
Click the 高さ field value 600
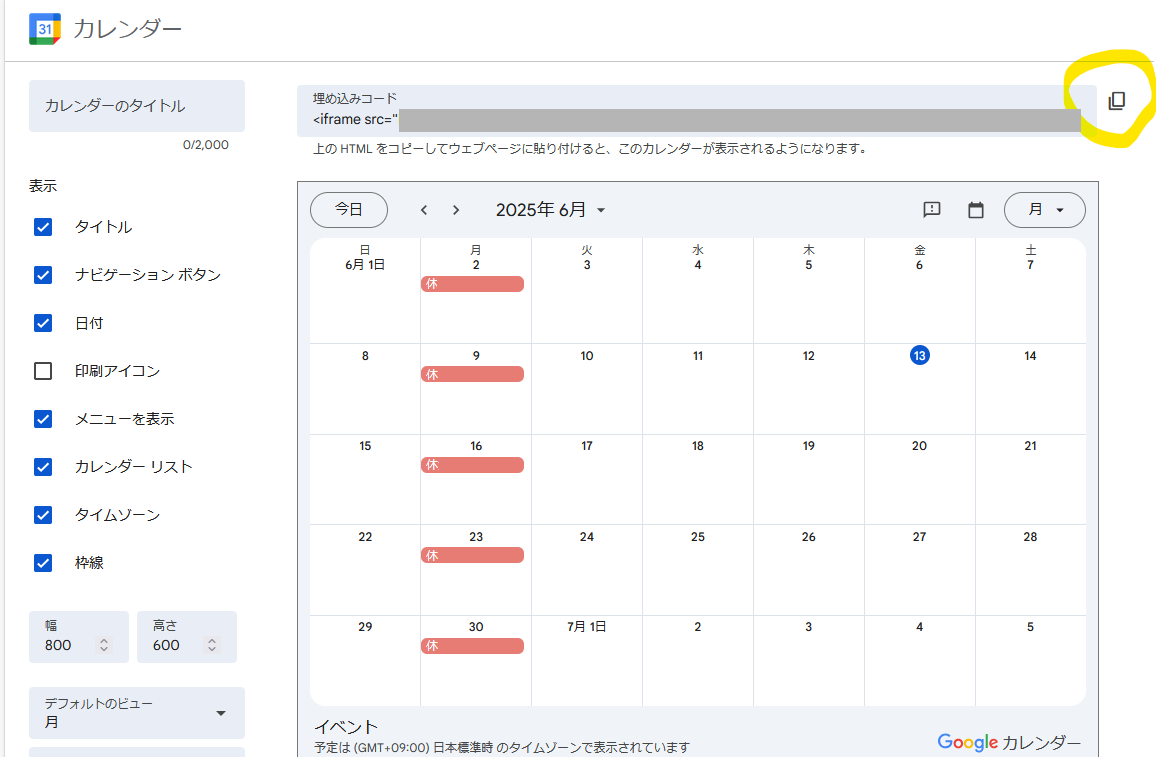point(166,646)
